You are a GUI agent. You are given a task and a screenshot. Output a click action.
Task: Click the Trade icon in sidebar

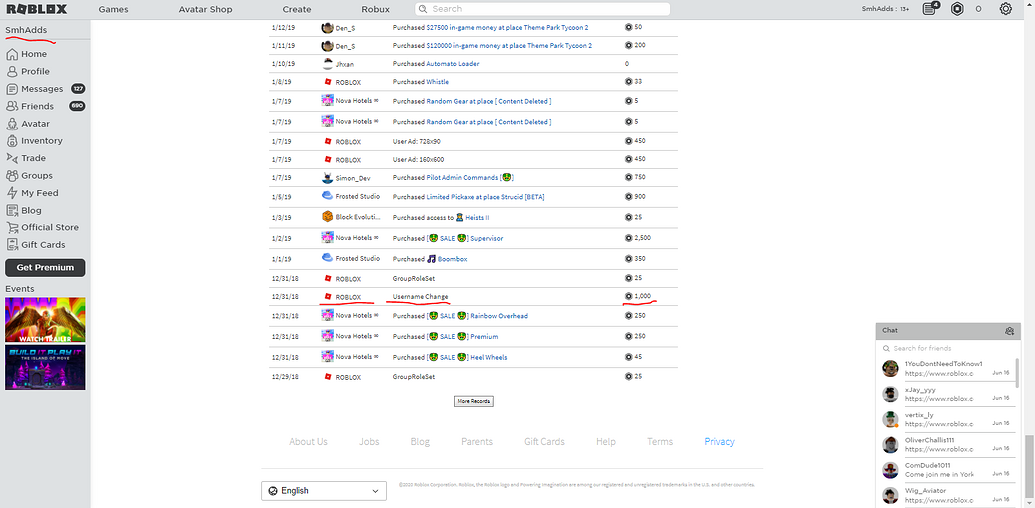pyautogui.click(x=11, y=158)
